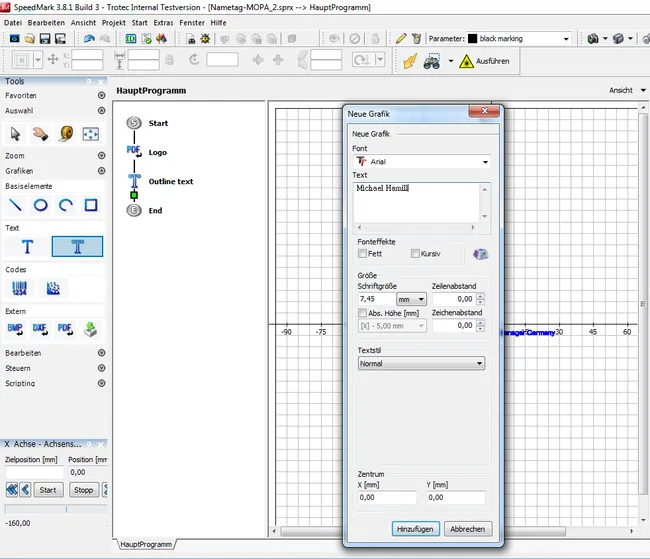Select the line drawing tool

(x=16, y=205)
